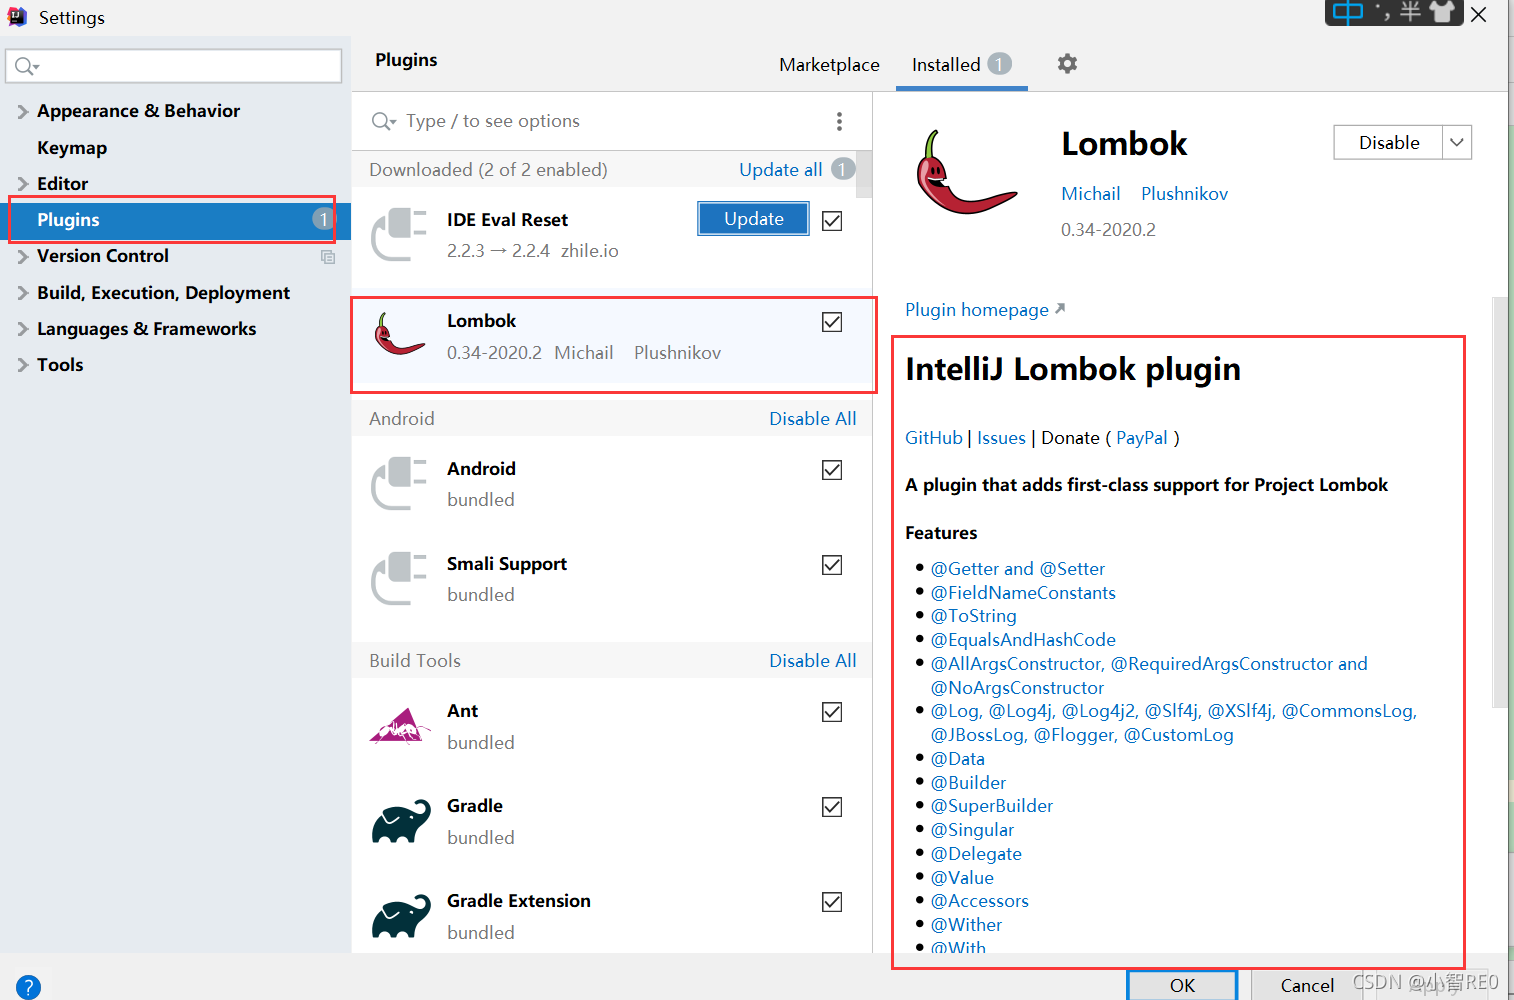Toggle the Ant plugin checkbox

(x=832, y=712)
